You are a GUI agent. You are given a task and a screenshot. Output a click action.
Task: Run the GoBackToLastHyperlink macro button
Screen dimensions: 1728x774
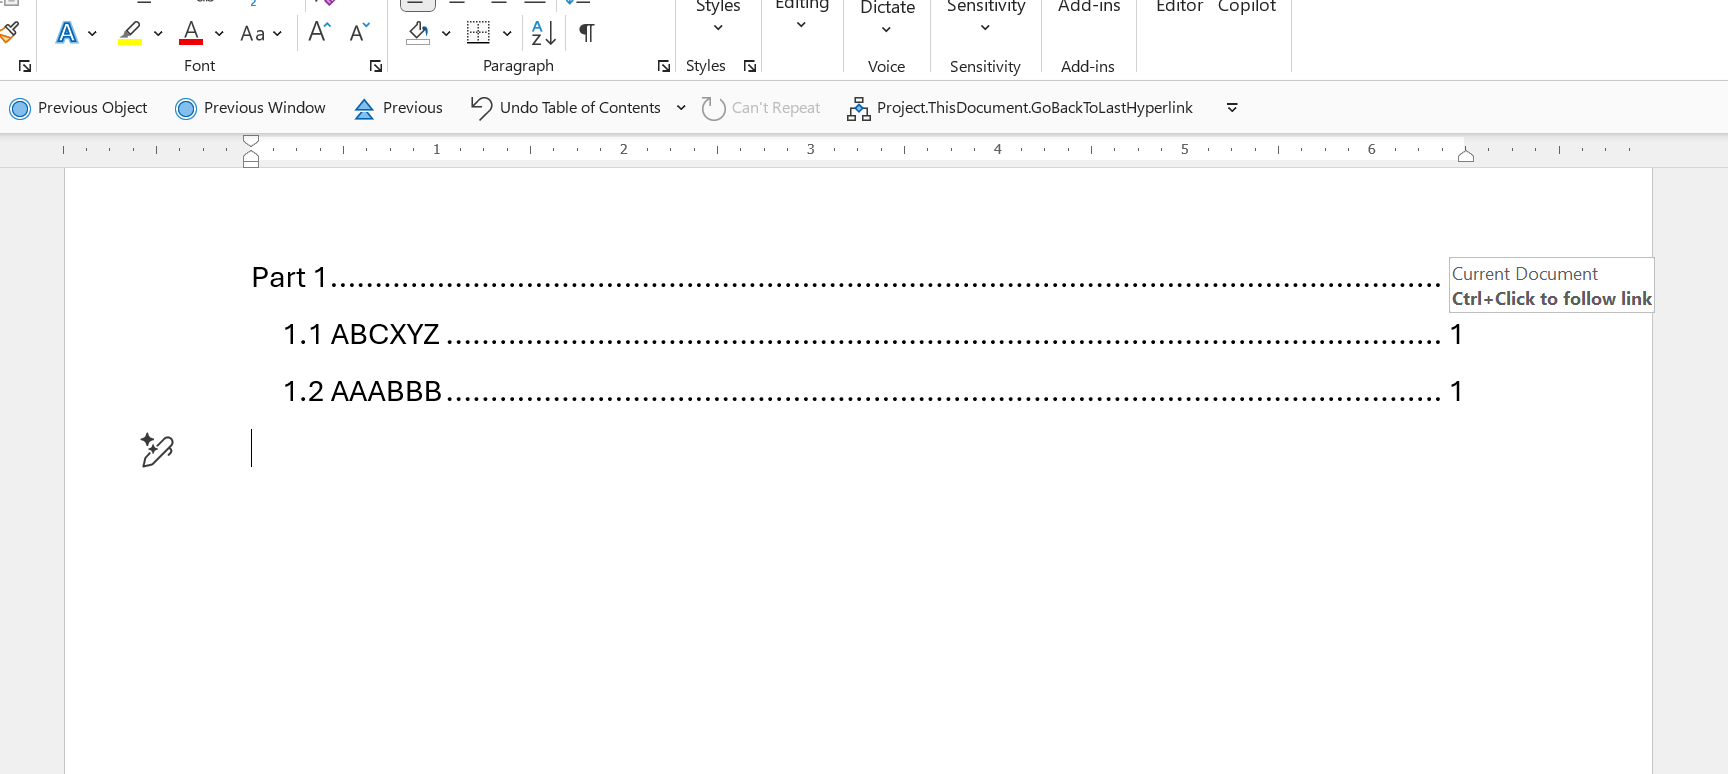point(1020,108)
